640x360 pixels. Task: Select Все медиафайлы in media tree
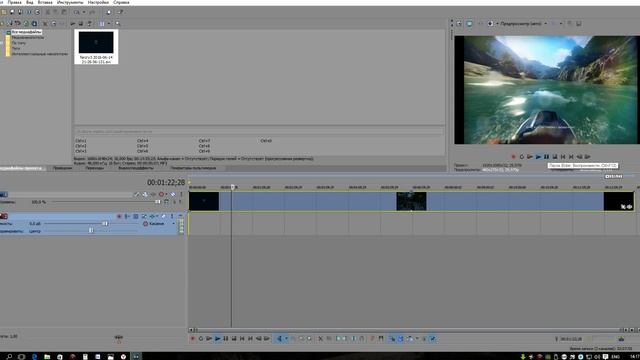(27, 32)
